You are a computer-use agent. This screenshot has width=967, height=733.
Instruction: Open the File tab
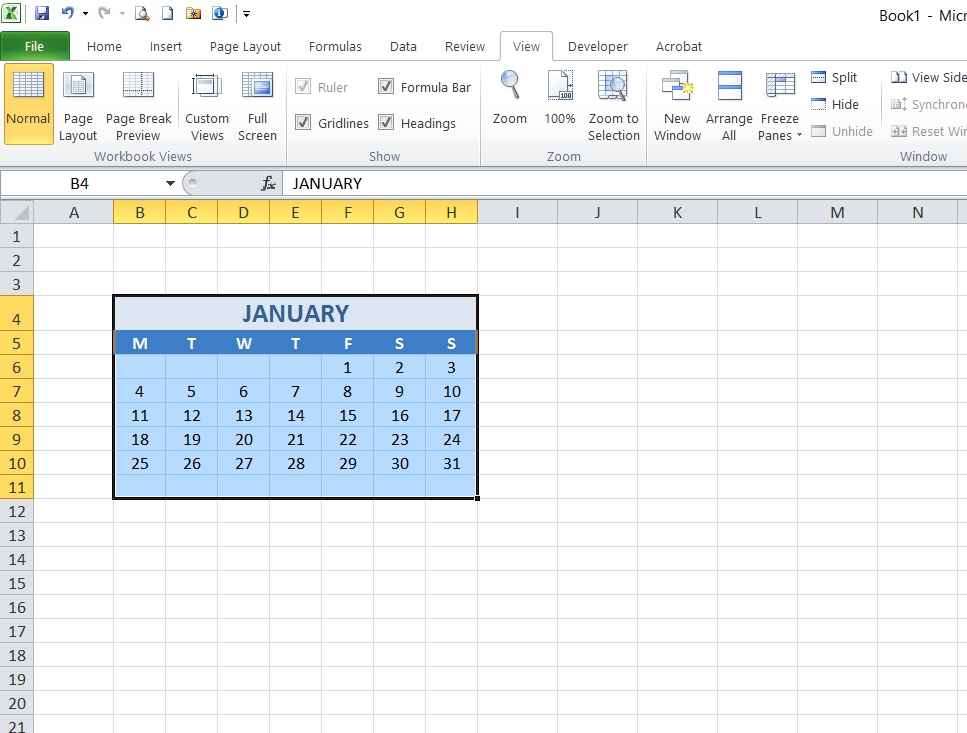35,46
